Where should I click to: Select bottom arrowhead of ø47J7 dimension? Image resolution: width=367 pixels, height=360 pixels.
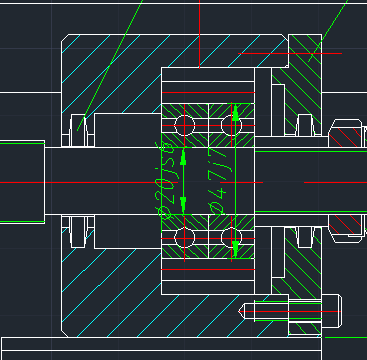tap(235, 249)
